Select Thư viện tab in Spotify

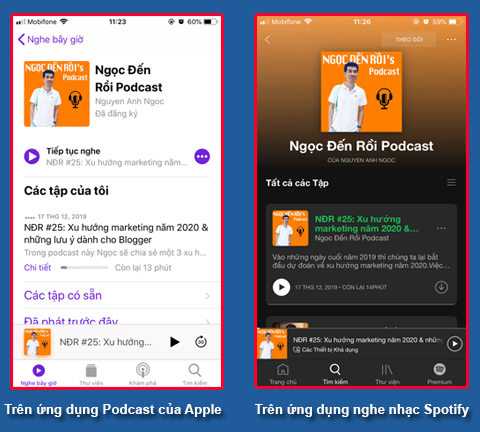tap(387, 374)
